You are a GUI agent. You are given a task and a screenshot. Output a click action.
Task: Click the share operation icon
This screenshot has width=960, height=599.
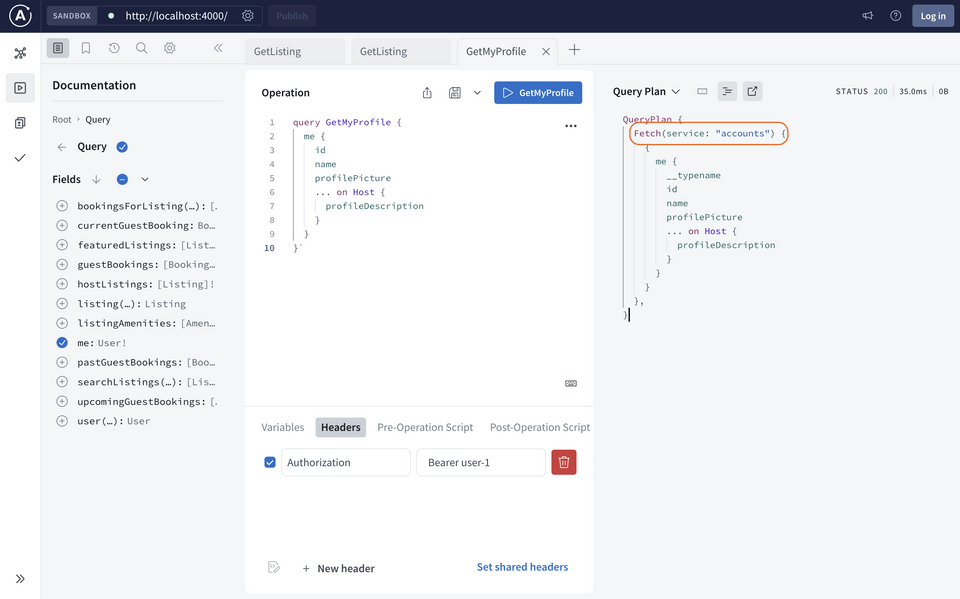427,93
